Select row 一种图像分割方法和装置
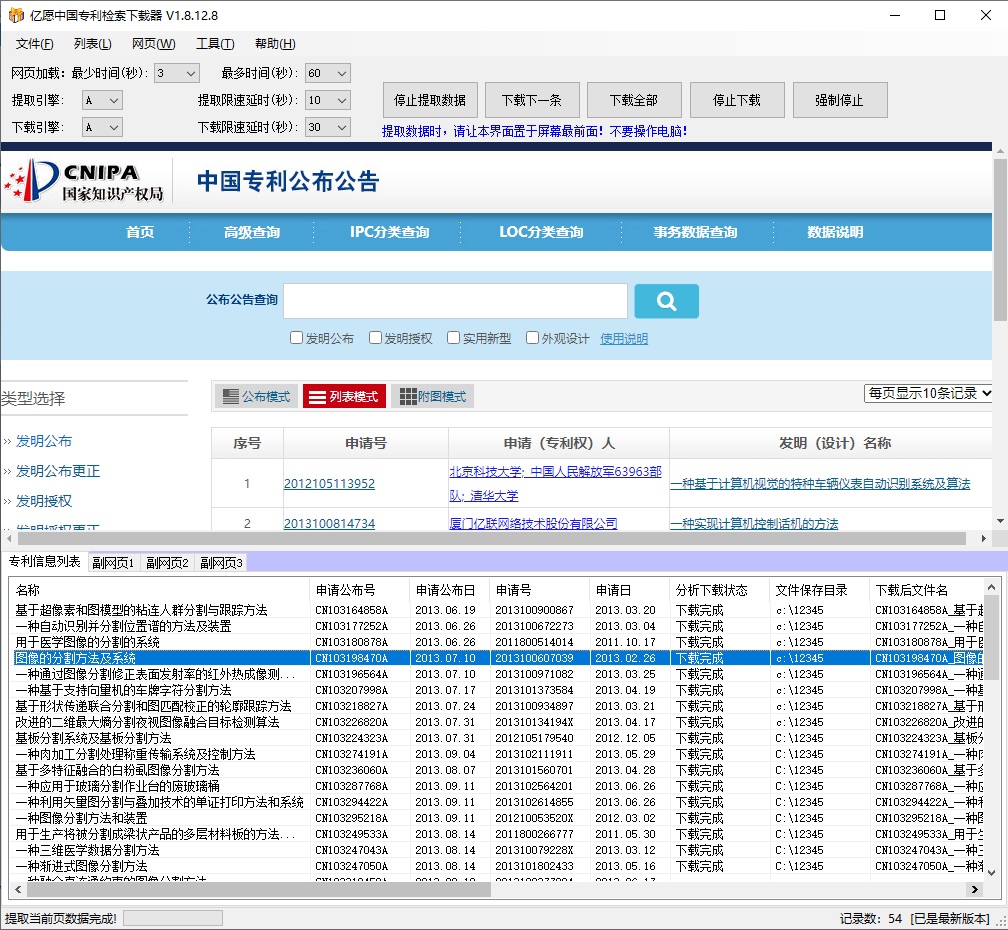 point(497,818)
